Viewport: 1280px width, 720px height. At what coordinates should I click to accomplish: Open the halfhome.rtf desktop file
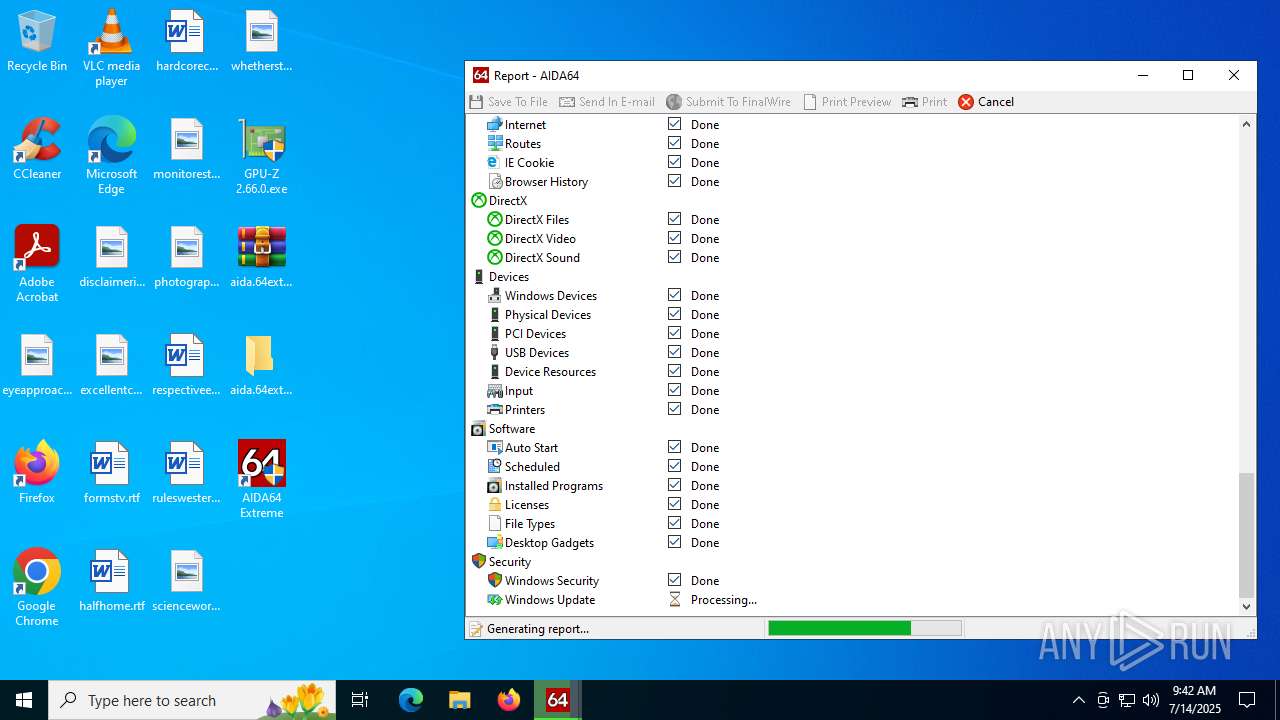111,581
